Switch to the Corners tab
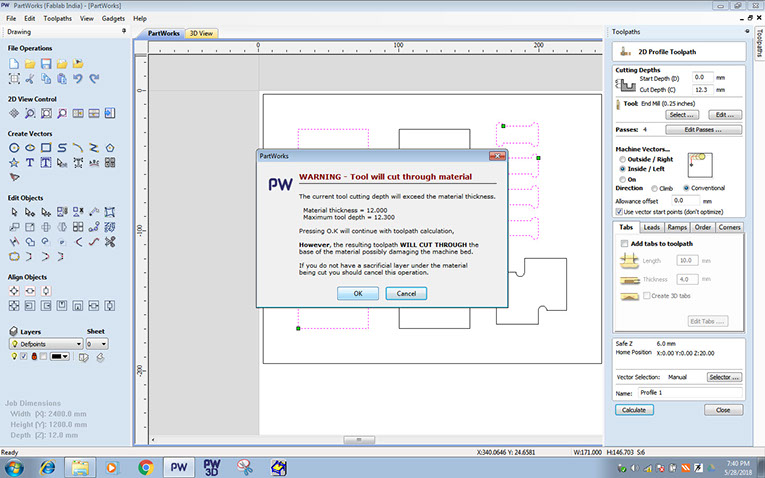The width and height of the screenshot is (765, 478). (729, 227)
